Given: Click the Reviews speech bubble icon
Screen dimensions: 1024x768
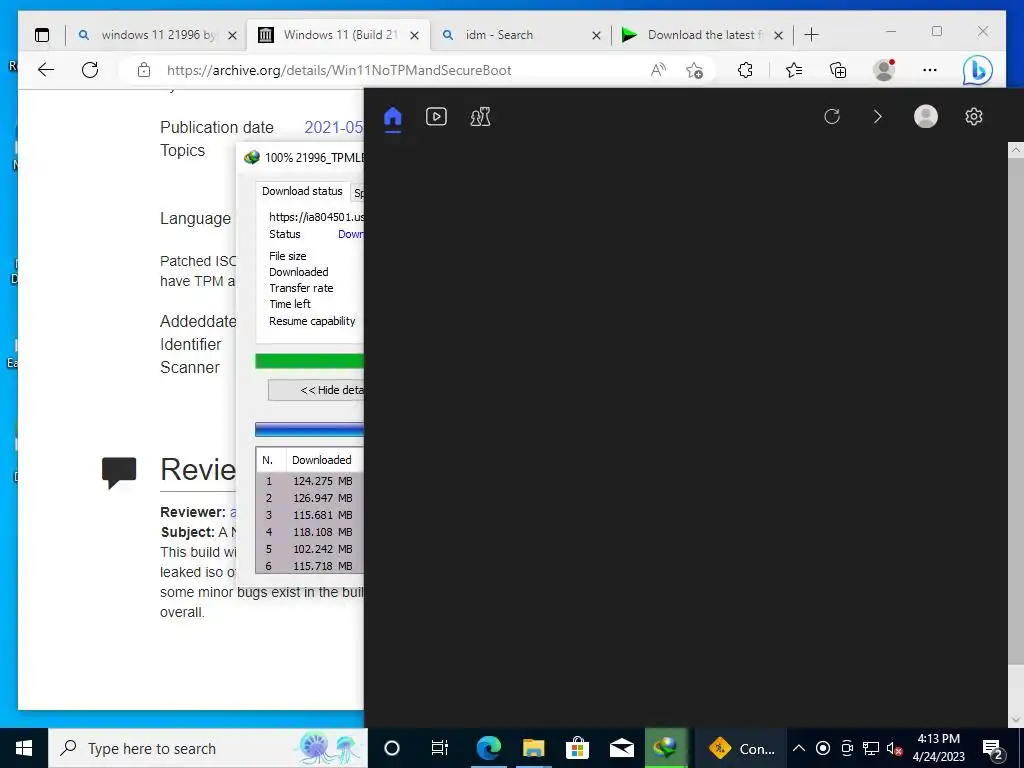Looking at the screenshot, I should point(119,472).
